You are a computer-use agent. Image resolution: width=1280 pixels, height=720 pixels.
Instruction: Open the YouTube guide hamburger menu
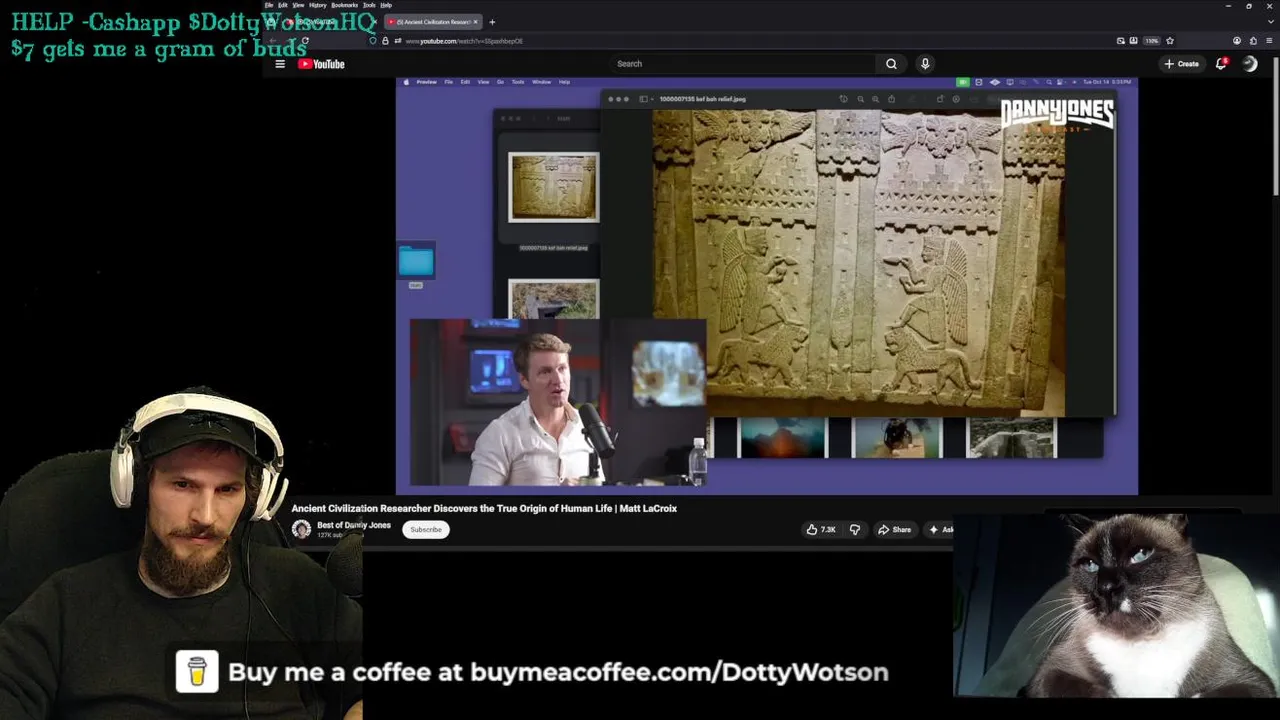[280, 64]
